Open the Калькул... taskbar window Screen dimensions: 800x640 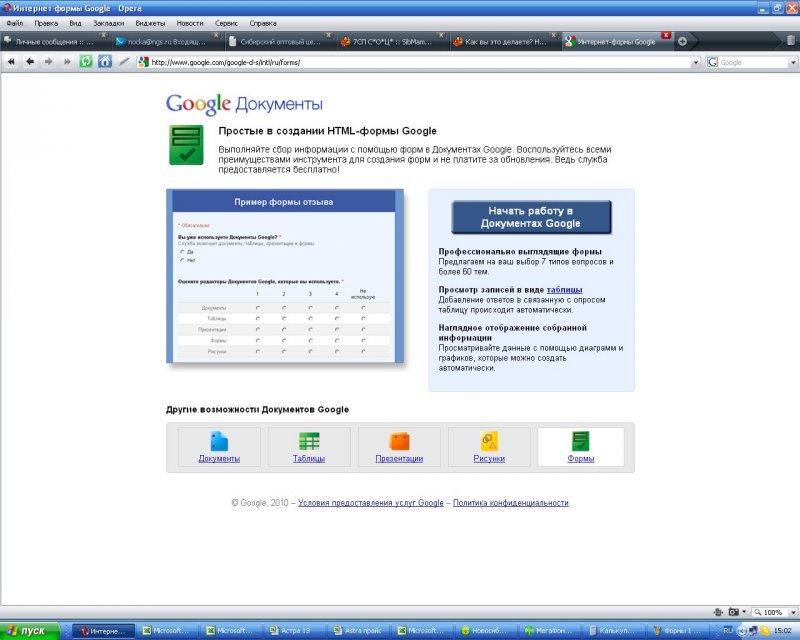pos(614,631)
